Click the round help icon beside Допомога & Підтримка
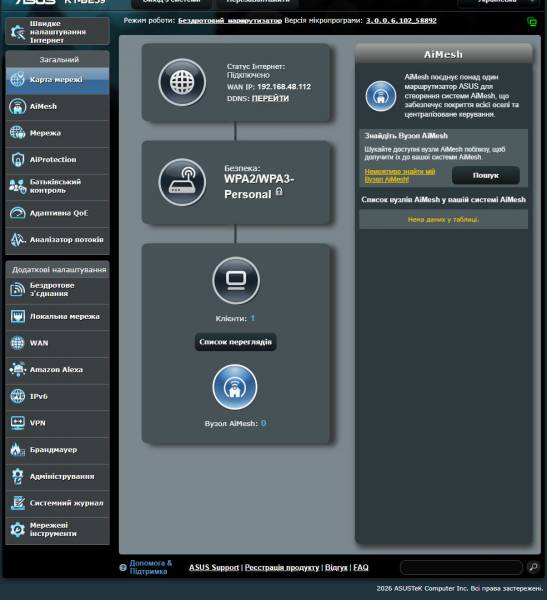The image size is (547, 600). pos(123,567)
